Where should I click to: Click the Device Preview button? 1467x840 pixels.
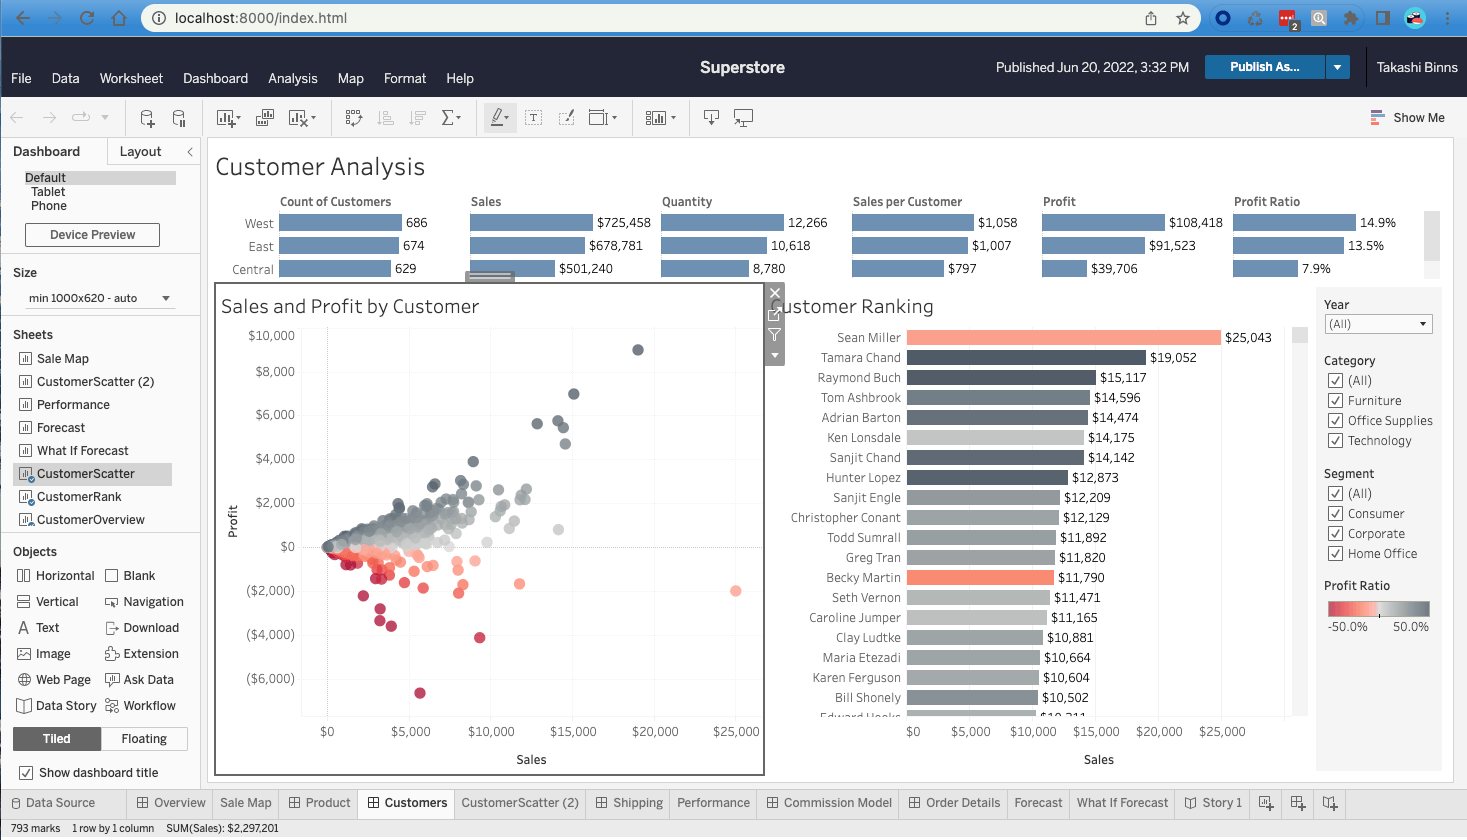92,235
